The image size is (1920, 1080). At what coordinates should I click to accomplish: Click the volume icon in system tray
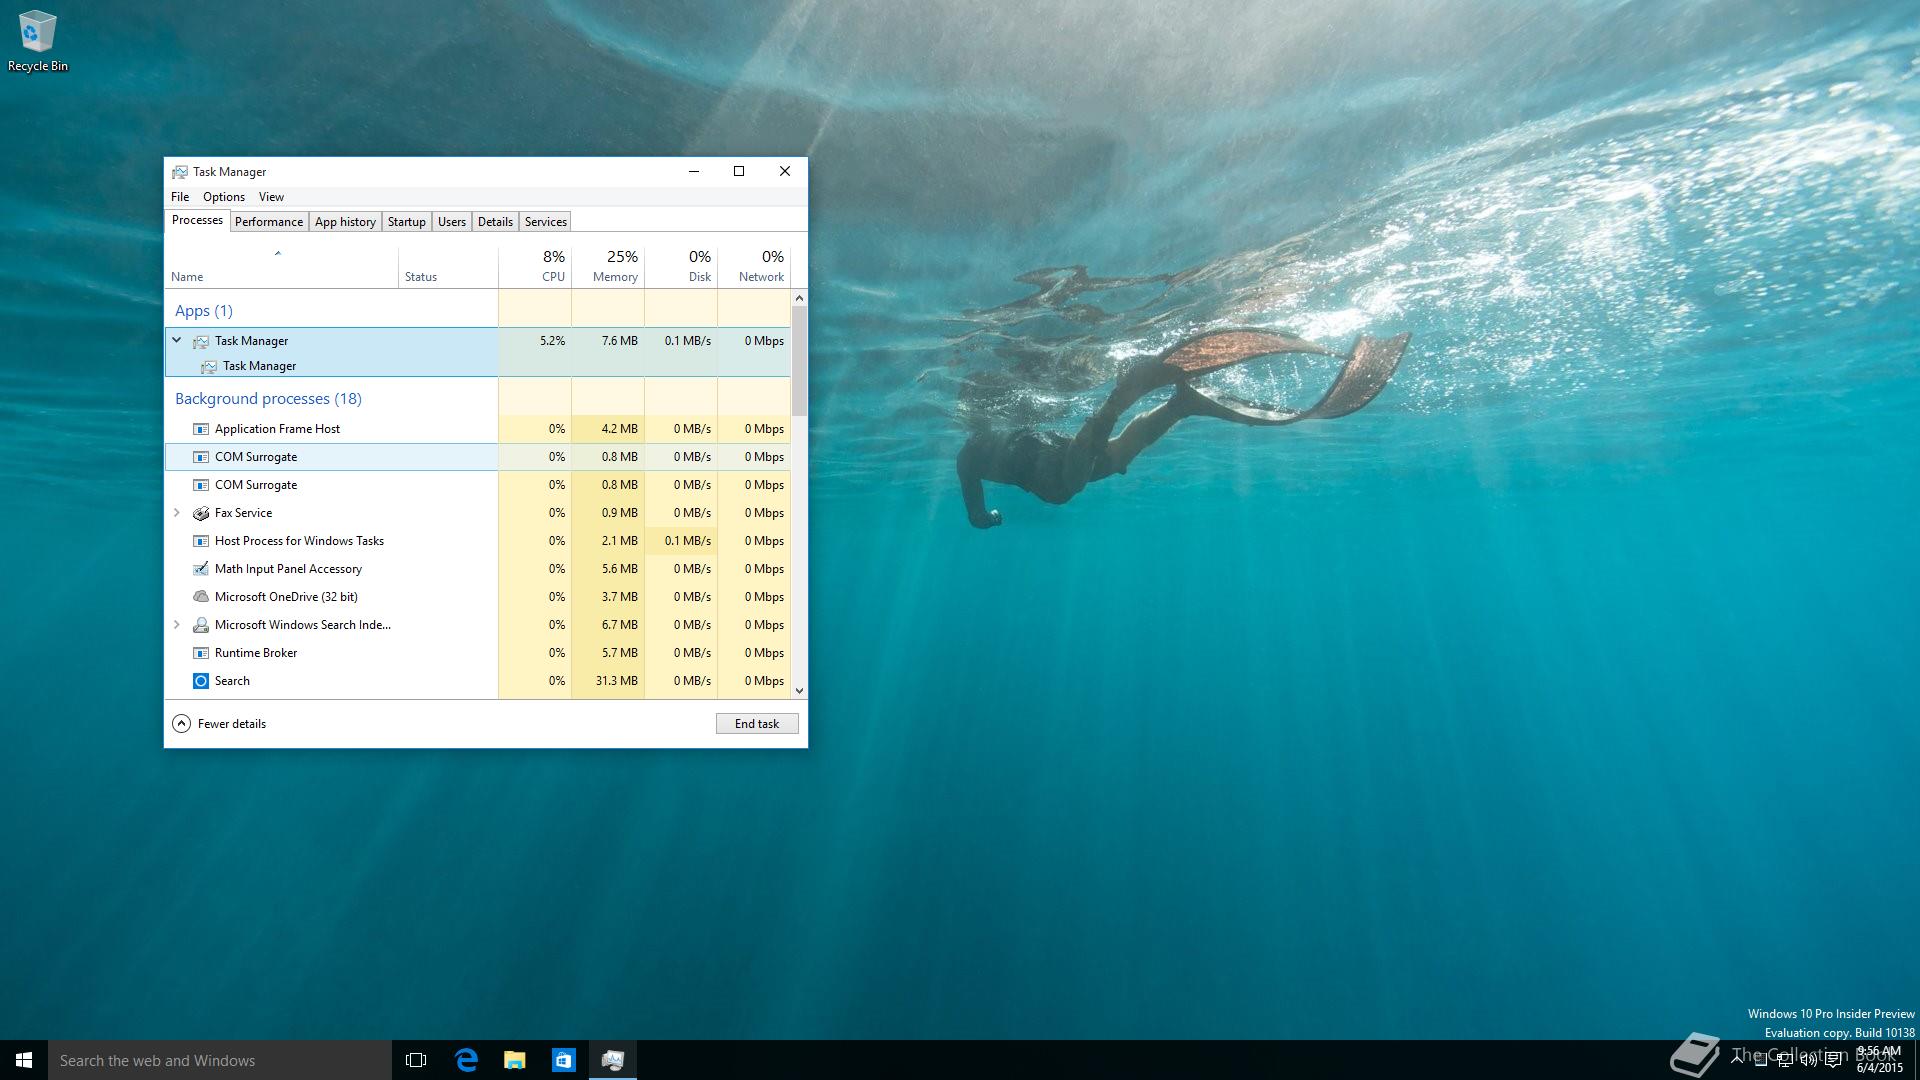[1808, 1061]
